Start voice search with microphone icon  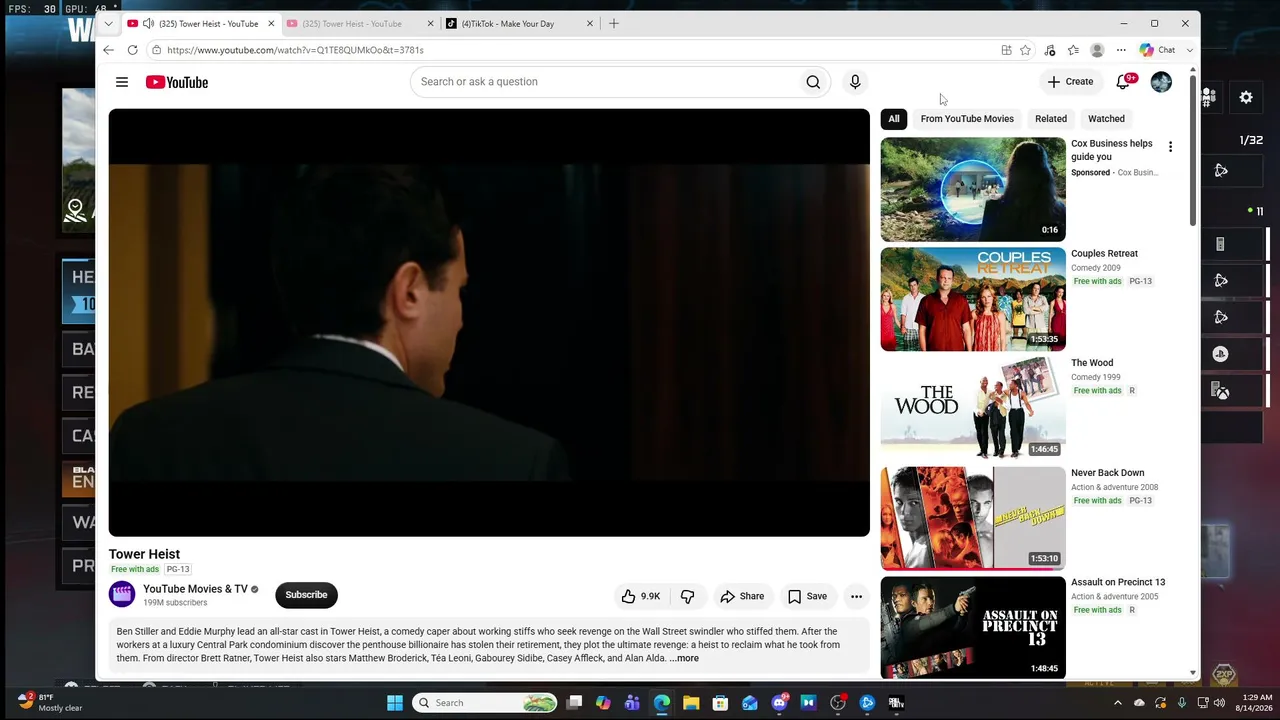855,82
